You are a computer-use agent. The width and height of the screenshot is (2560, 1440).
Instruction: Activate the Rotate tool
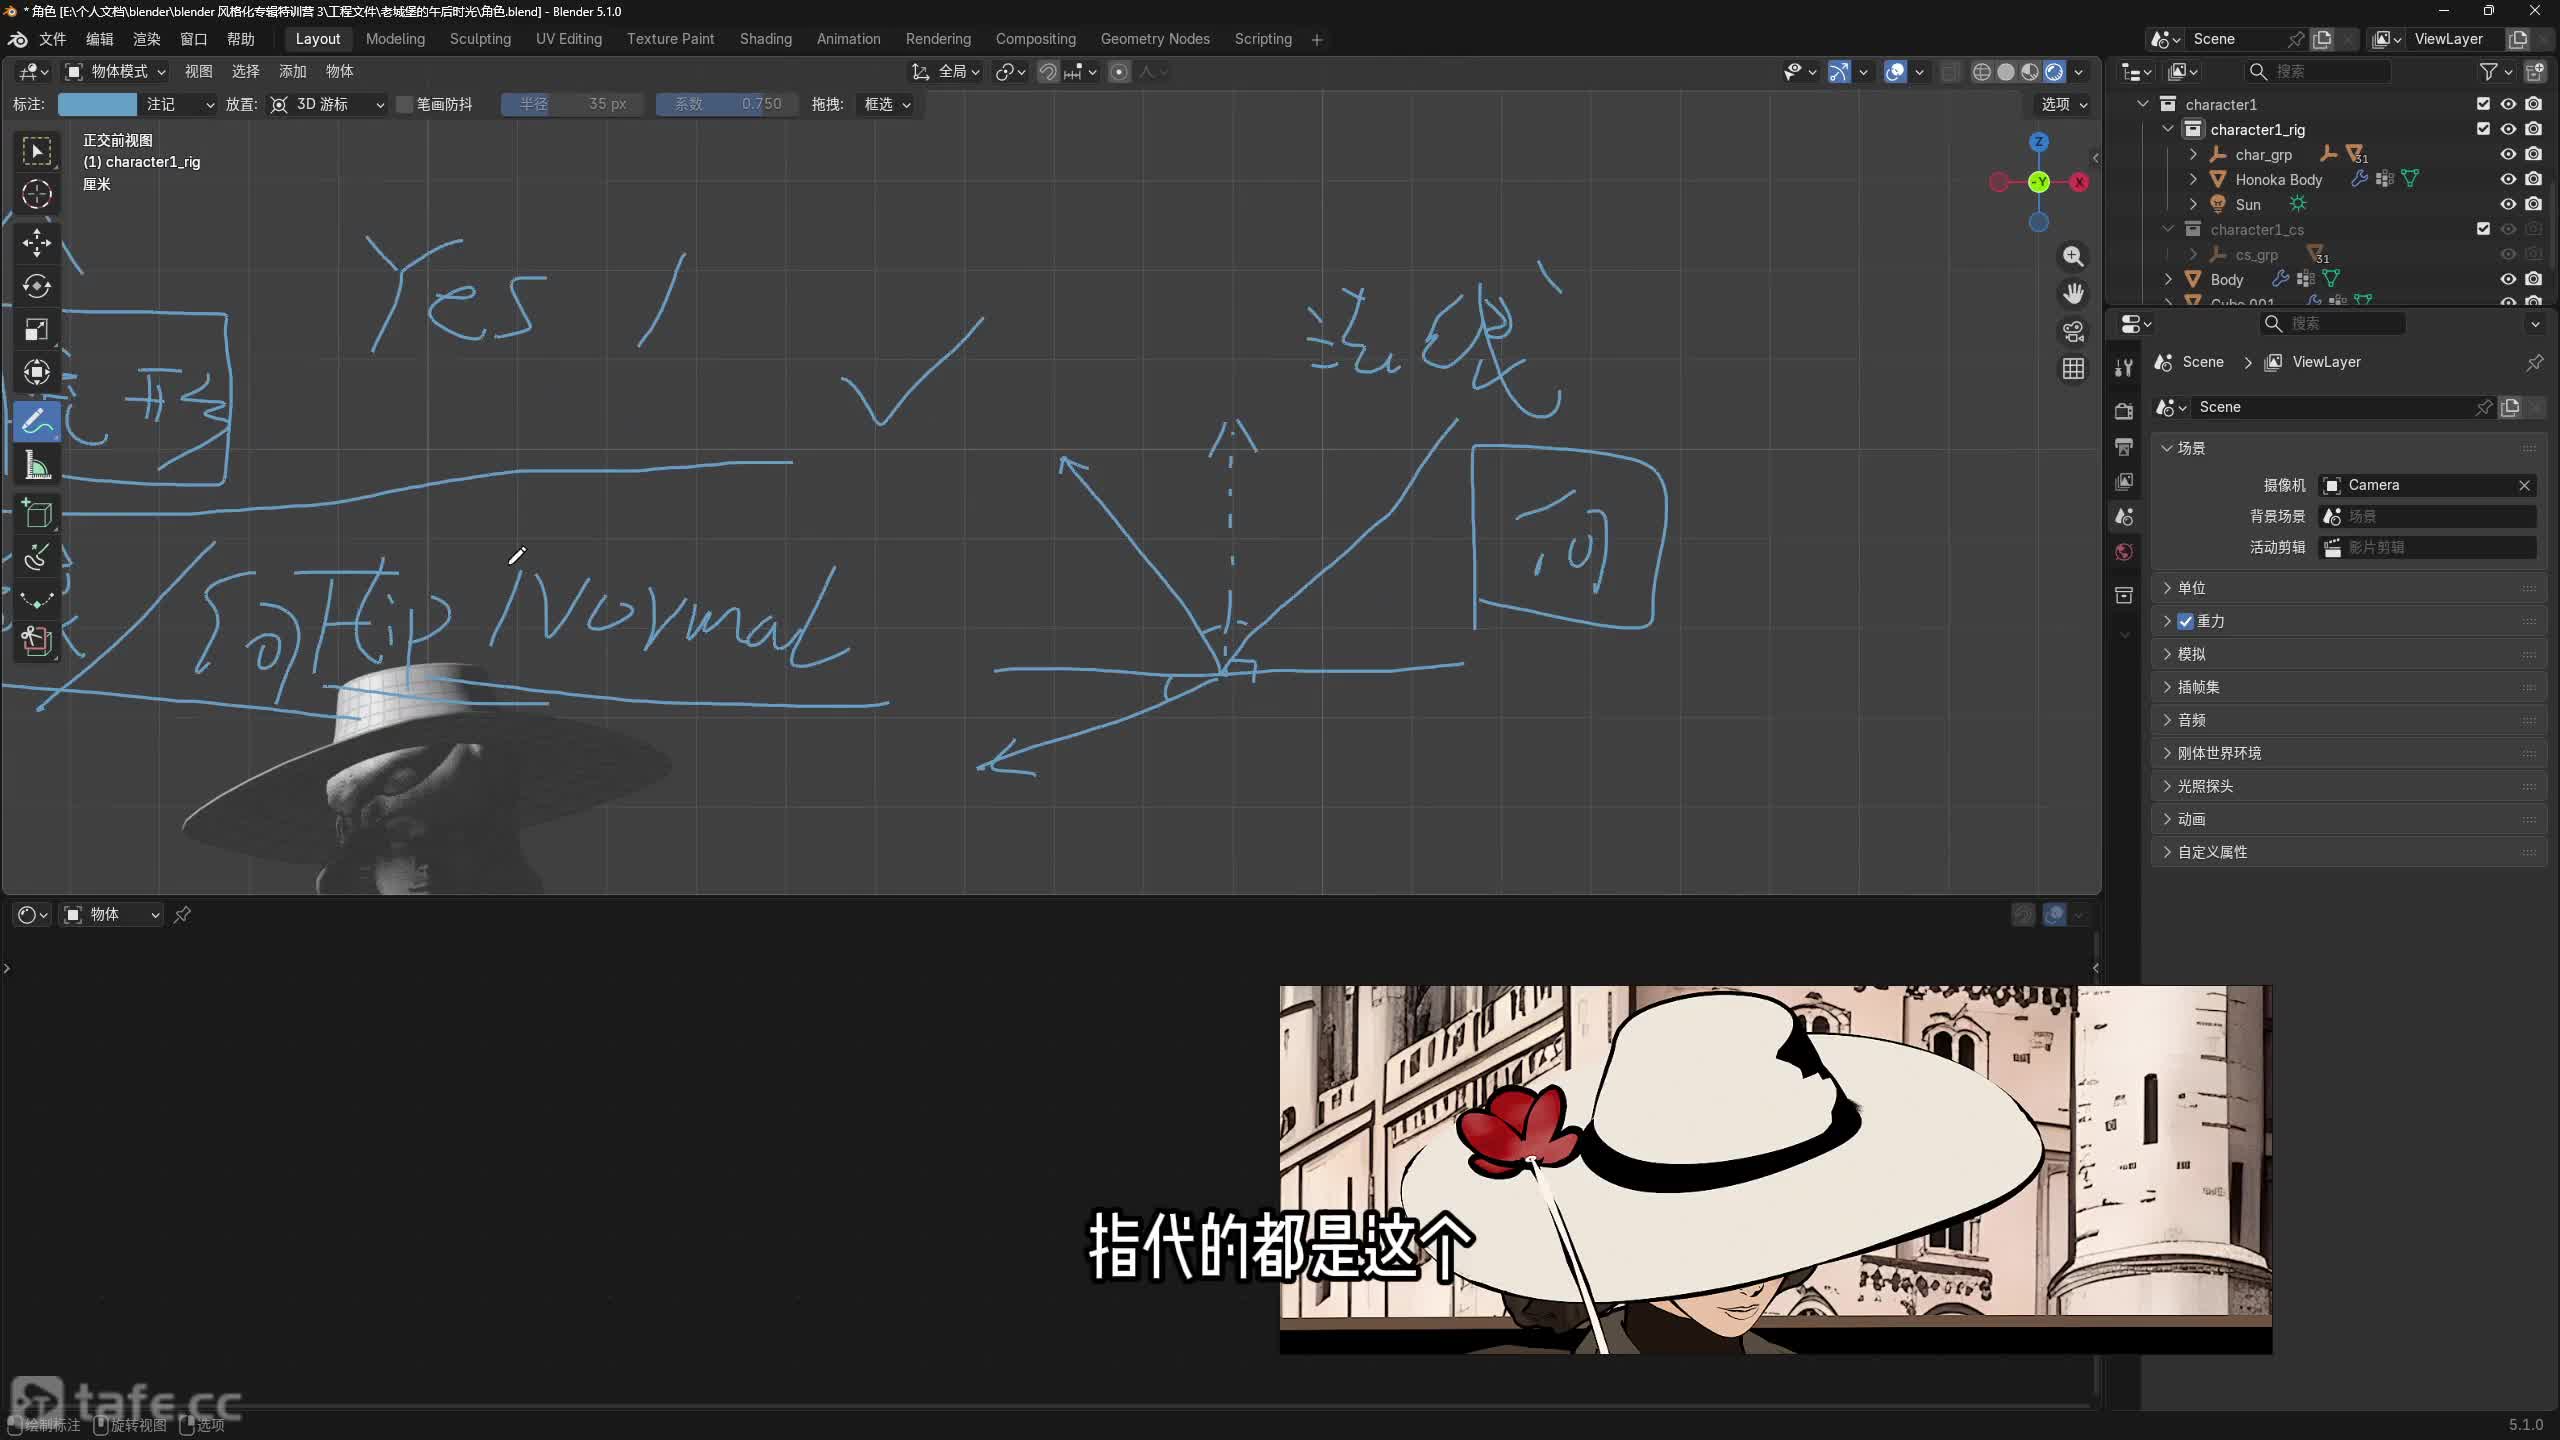[x=37, y=286]
